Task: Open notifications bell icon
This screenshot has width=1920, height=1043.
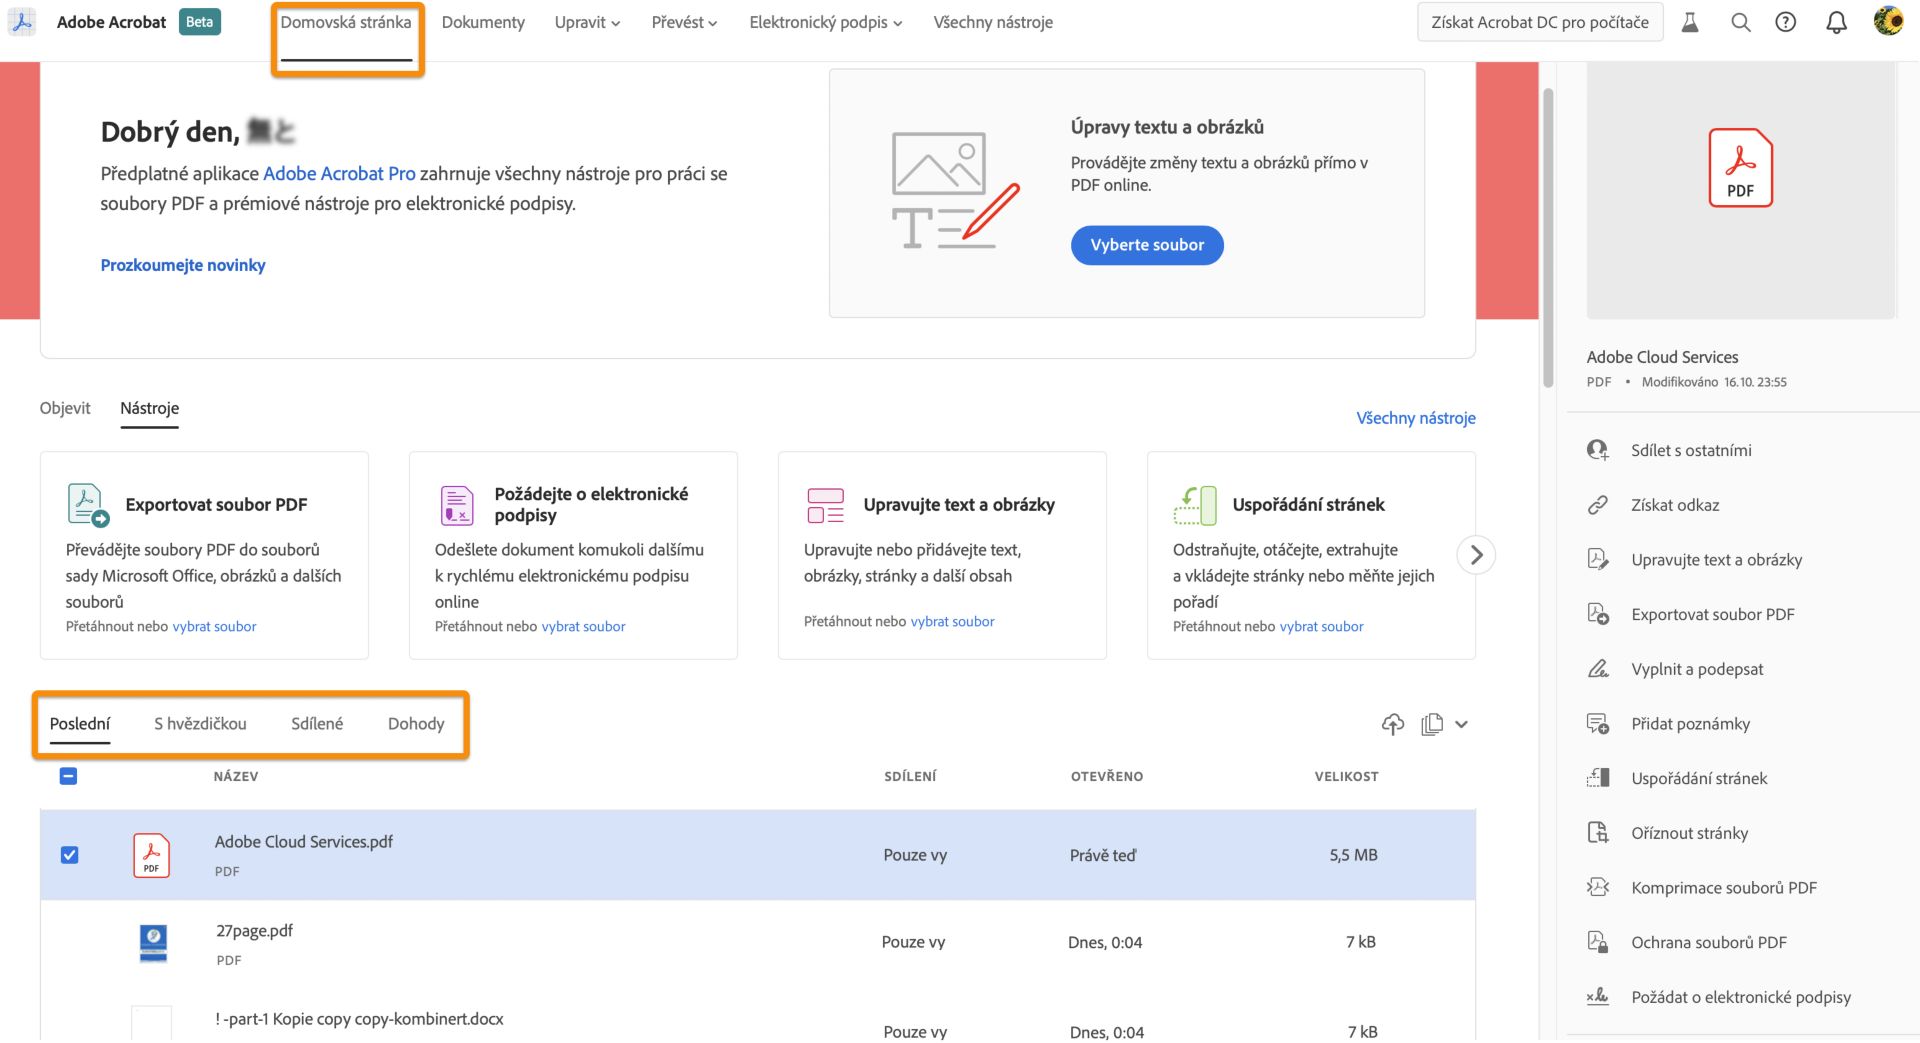Action: (x=1836, y=22)
